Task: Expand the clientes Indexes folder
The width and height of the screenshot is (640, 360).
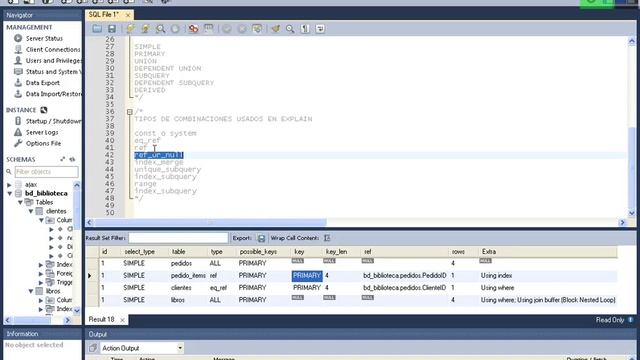Action: pos(41,265)
